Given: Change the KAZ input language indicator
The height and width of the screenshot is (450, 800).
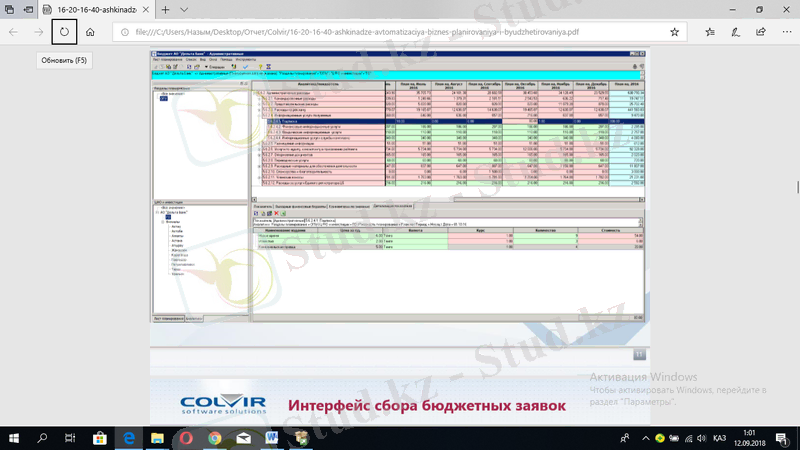Looking at the screenshot, I should tap(720, 438).
